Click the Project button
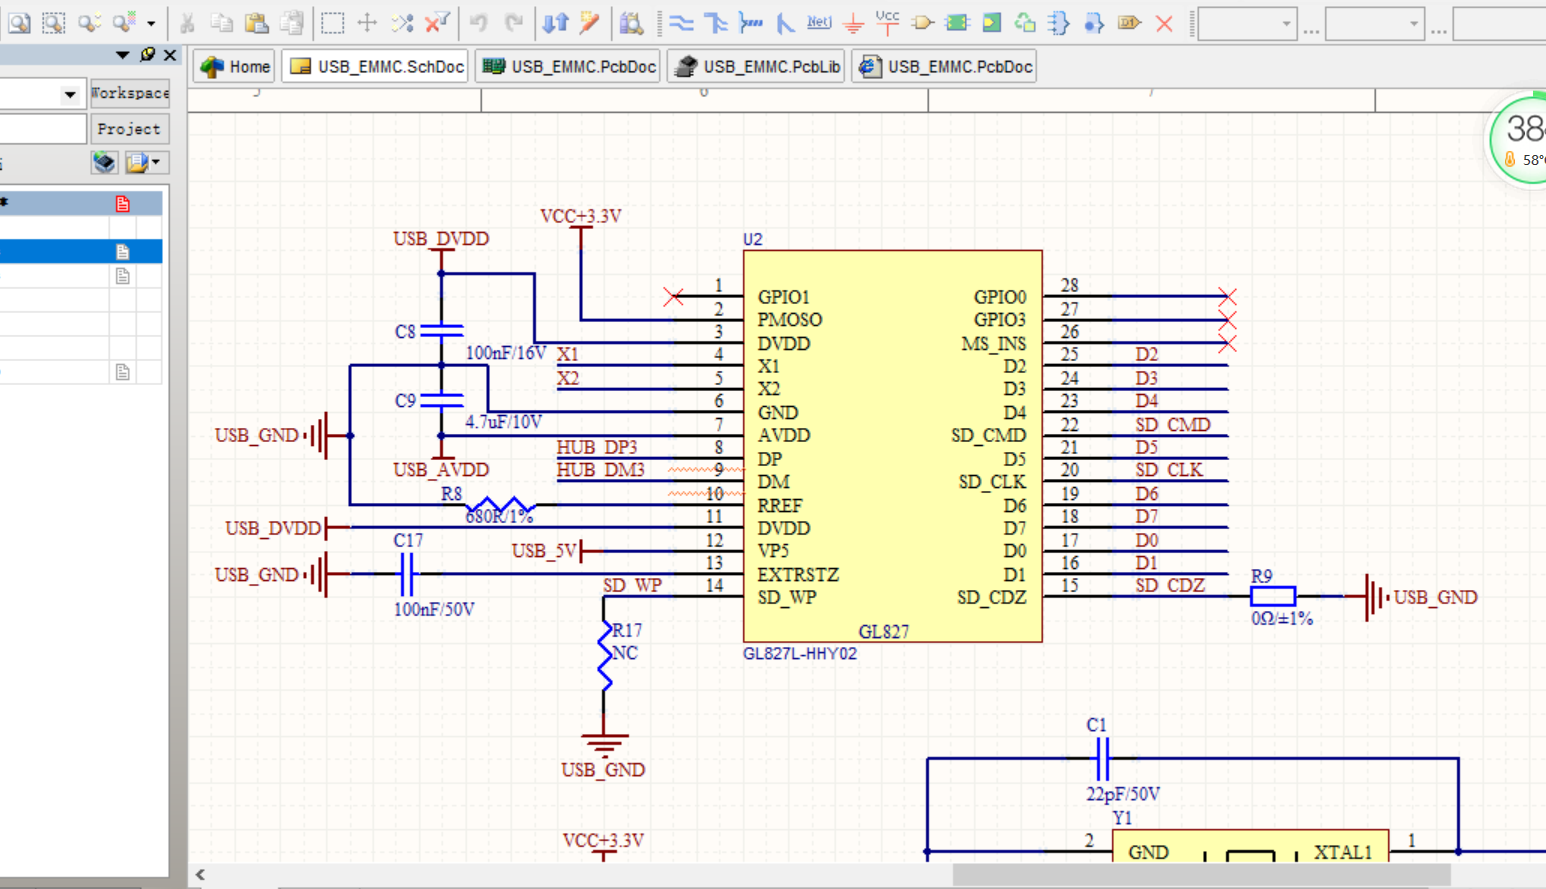Image resolution: width=1546 pixels, height=889 pixels. (x=129, y=129)
